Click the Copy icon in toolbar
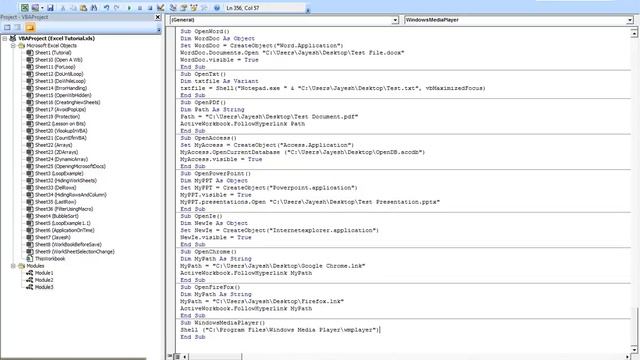Image resolution: width=640 pixels, height=360 pixels. coord(73,8)
